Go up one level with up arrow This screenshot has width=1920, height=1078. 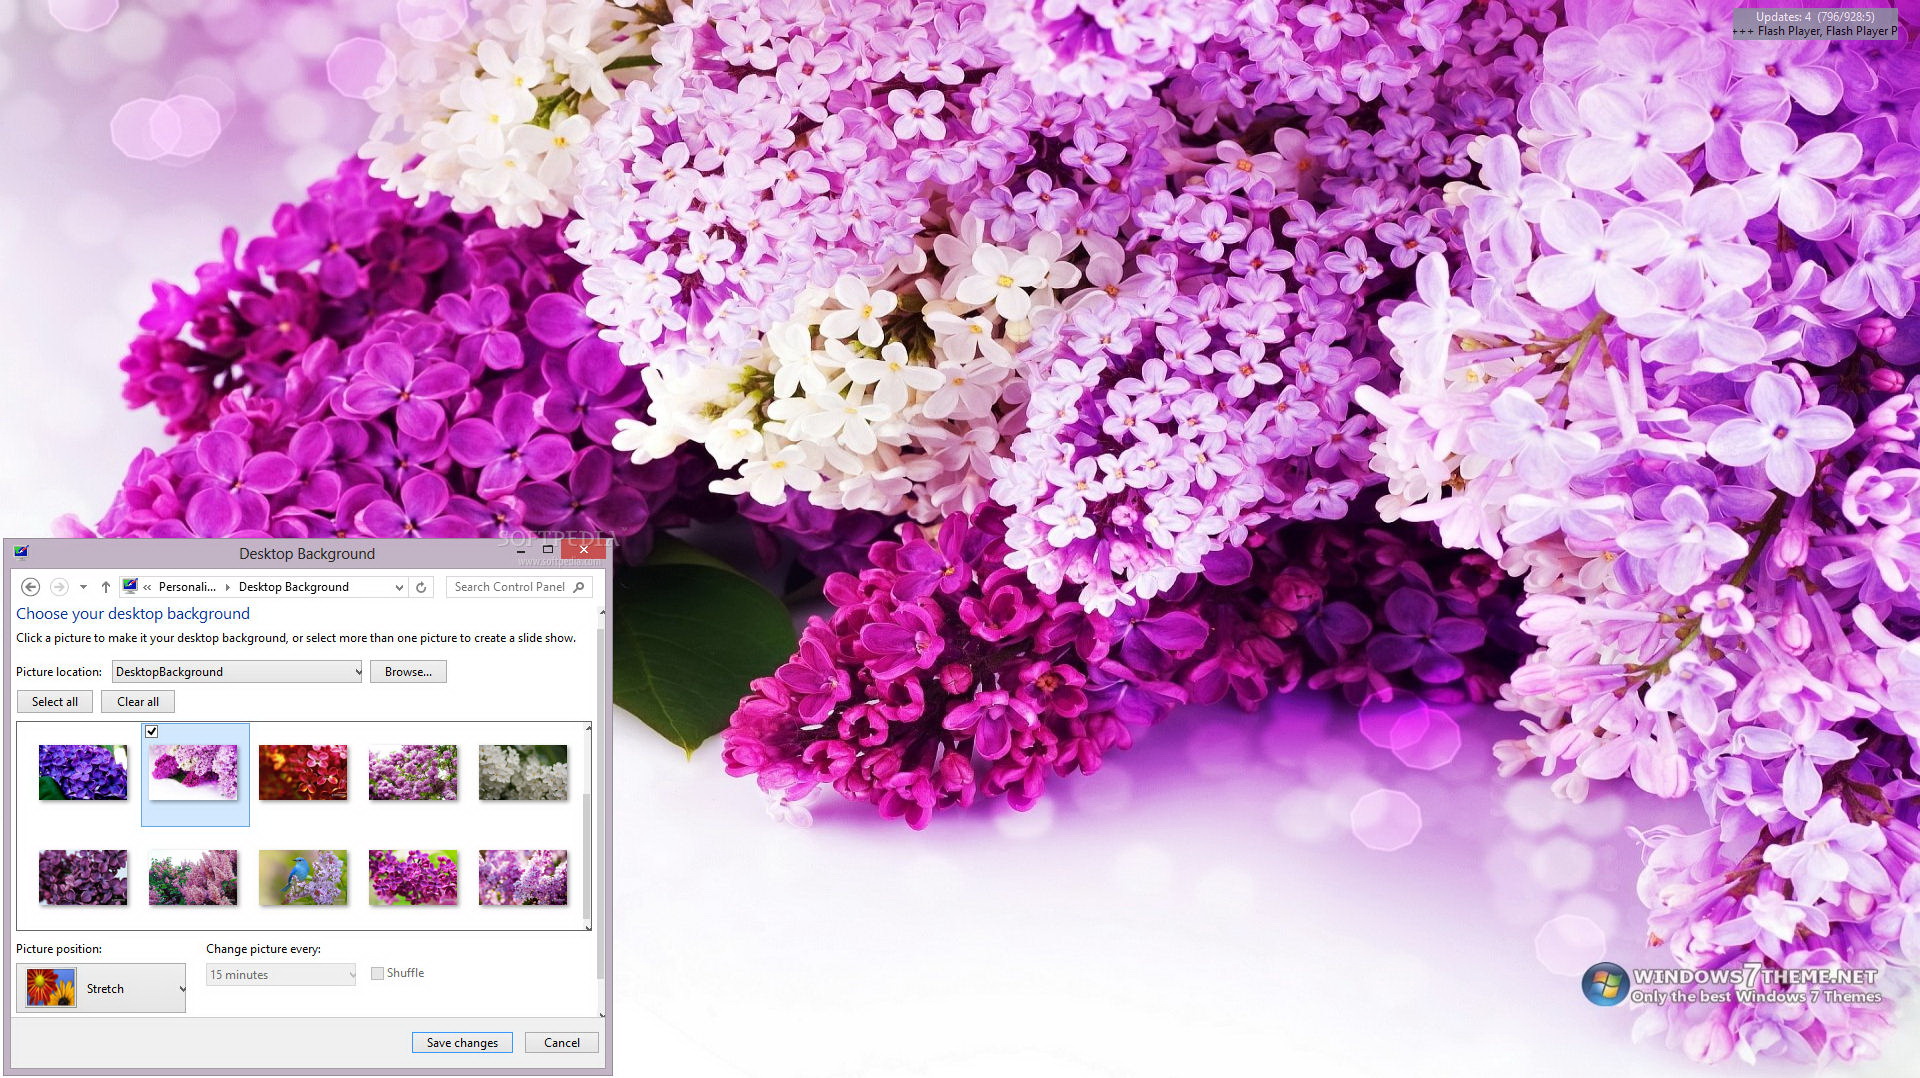coord(106,587)
